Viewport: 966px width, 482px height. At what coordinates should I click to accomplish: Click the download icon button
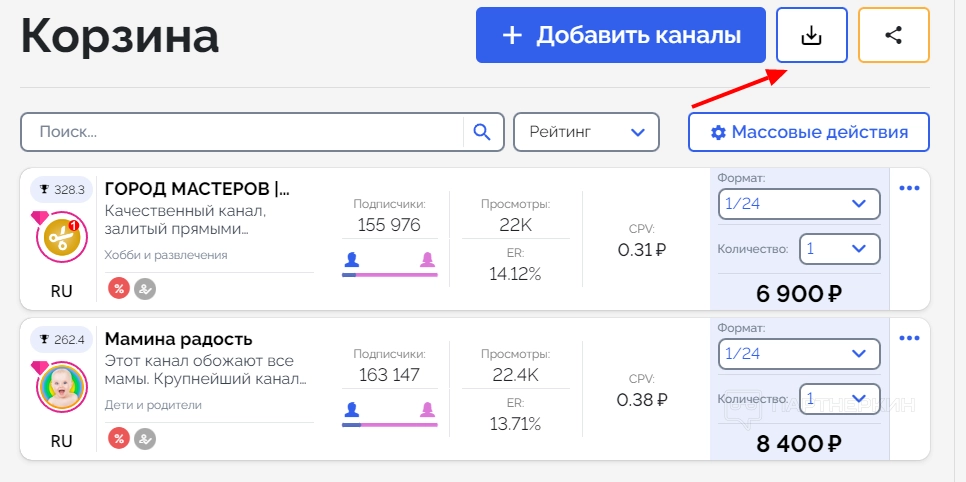click(811, 36)
